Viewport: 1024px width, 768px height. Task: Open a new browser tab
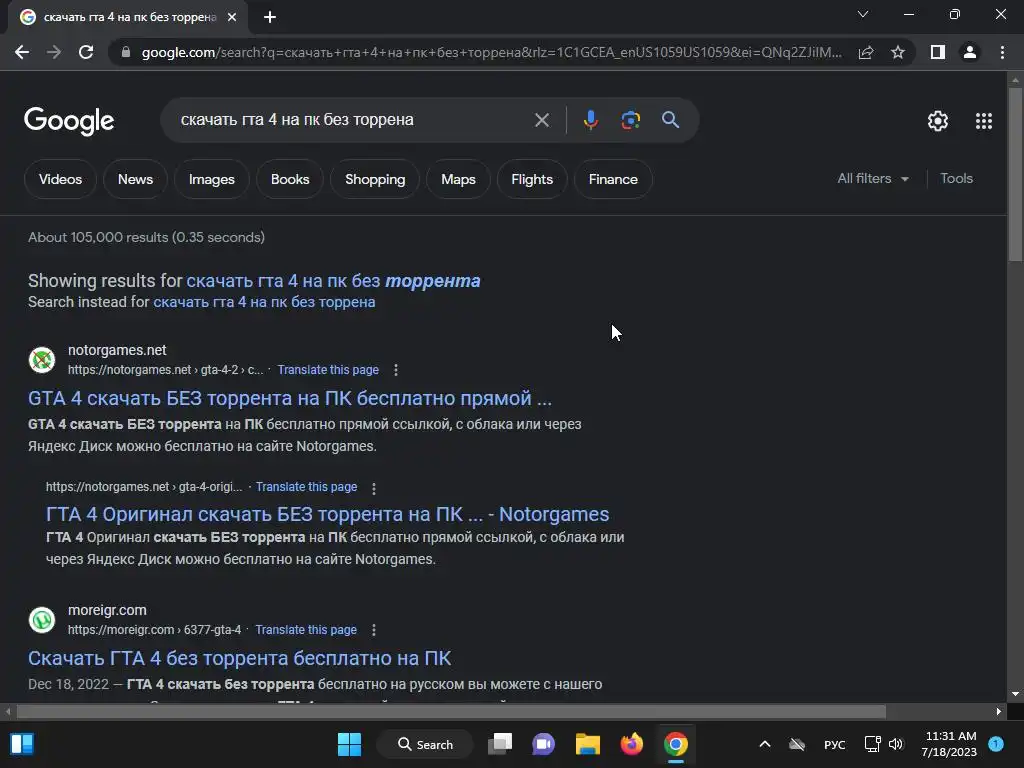click(270, 17)
